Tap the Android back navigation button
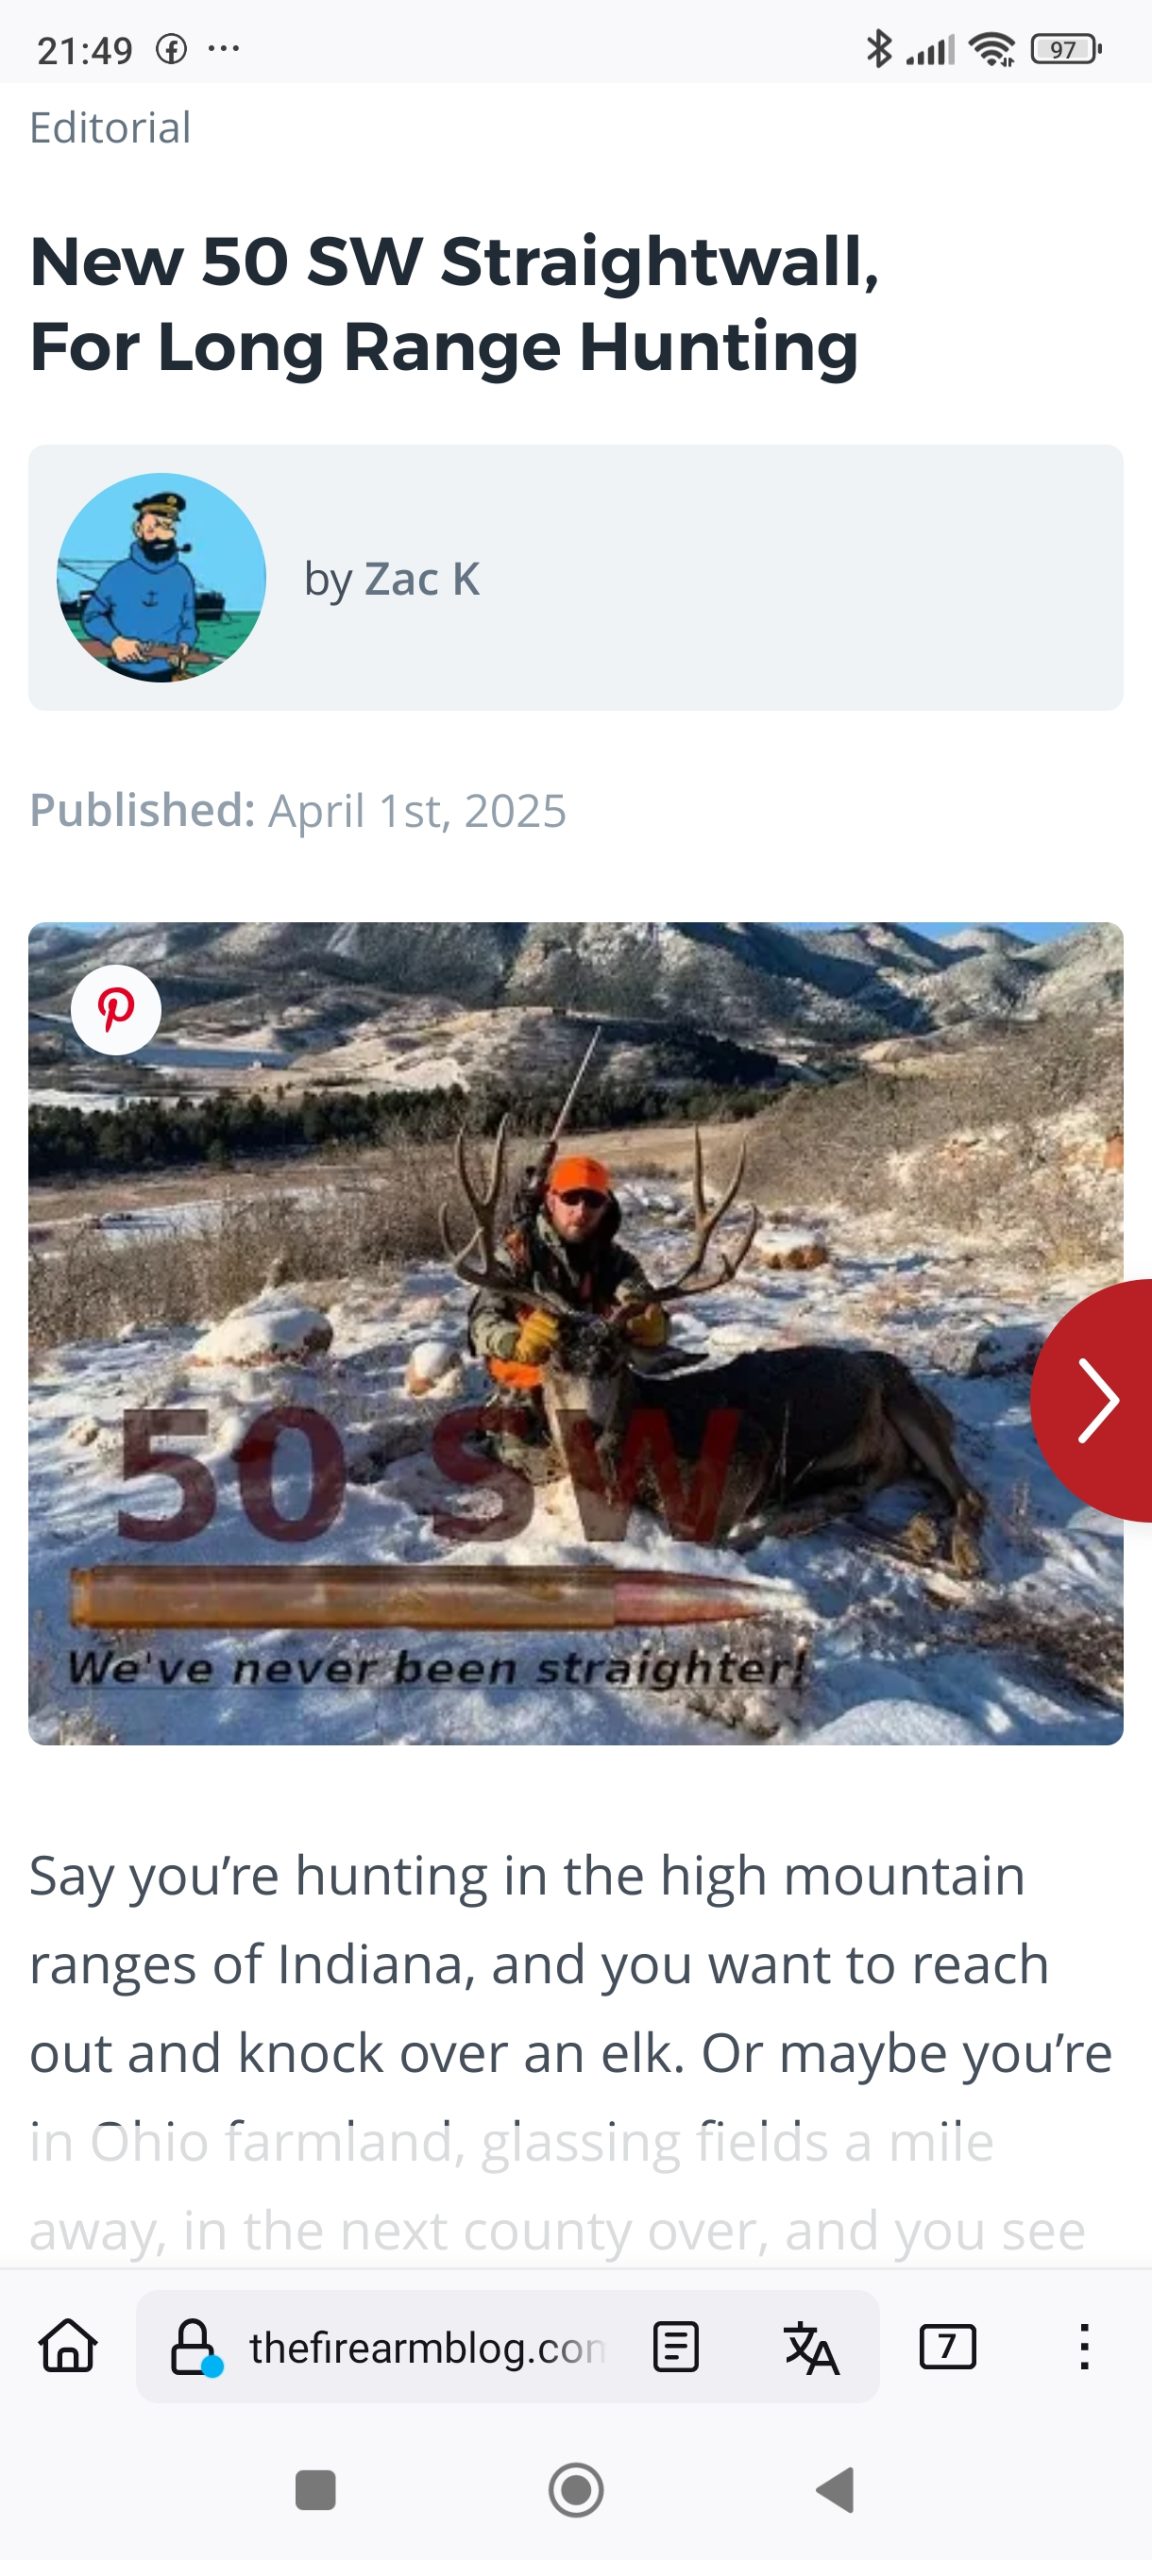 pyautogui.click(x=836, y=2489)
